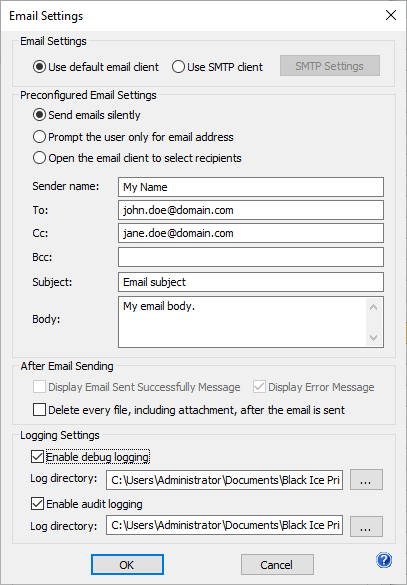
Task: Choose Prompt the user only for email address
Action: pyautogui.click(x=133, y=137)
